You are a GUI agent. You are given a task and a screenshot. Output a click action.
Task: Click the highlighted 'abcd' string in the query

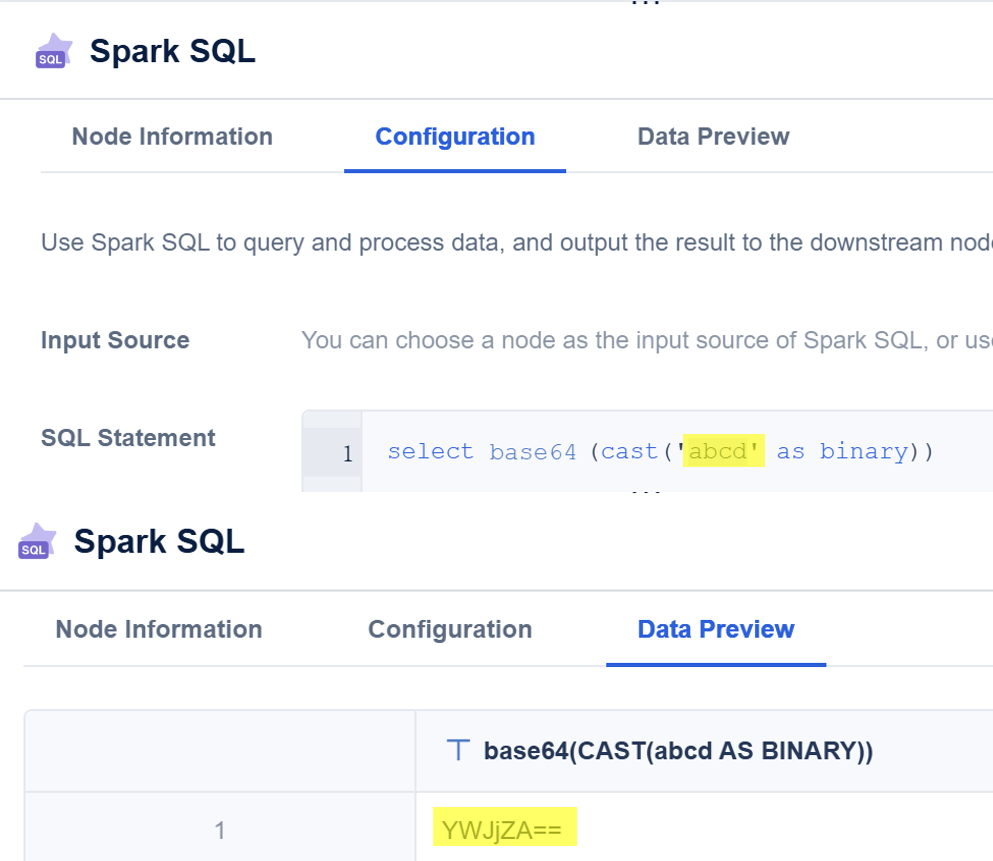click(723, 452)
